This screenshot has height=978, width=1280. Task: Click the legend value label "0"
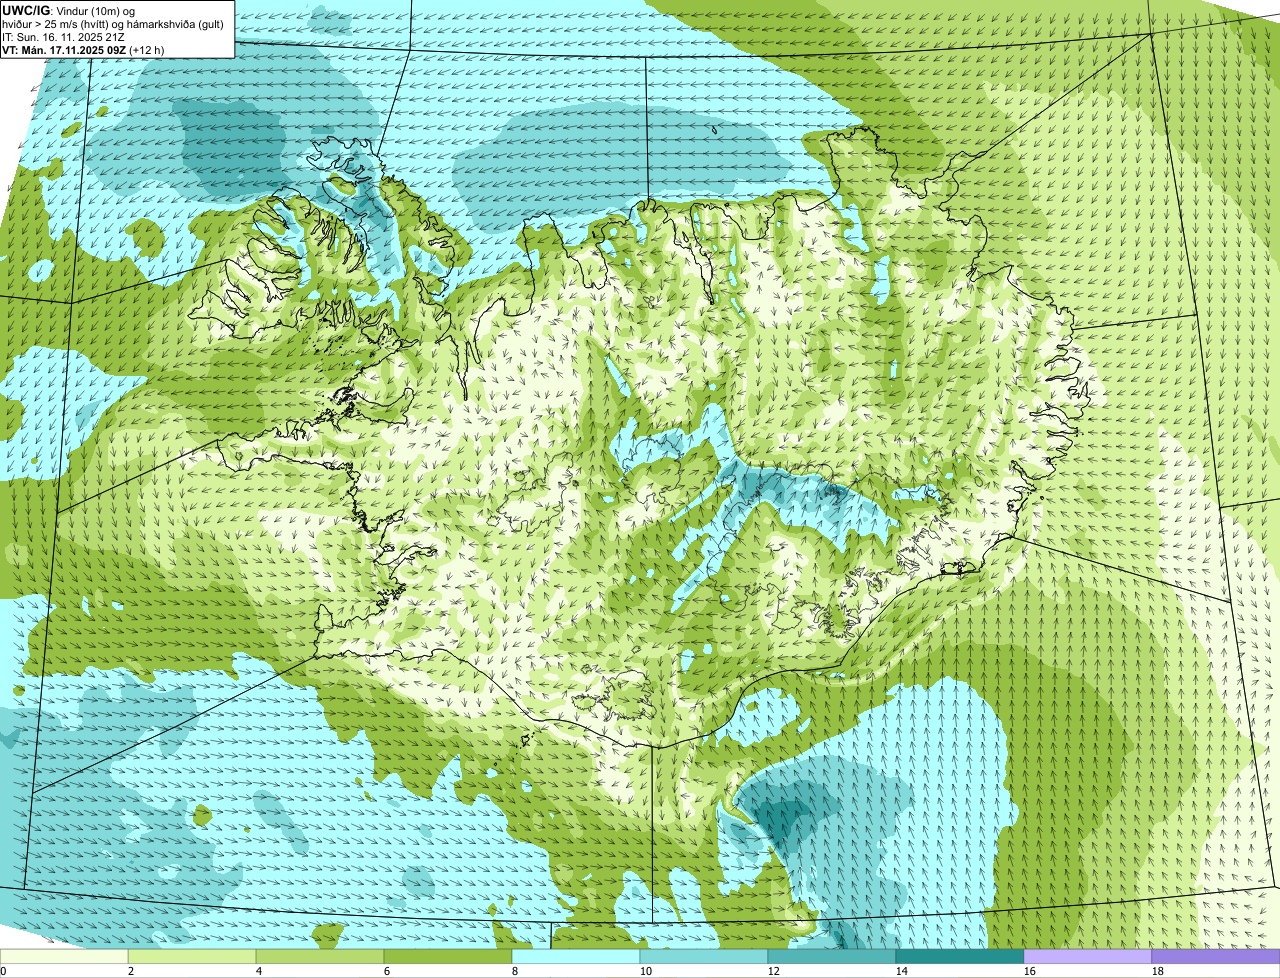tap(3, 971)
